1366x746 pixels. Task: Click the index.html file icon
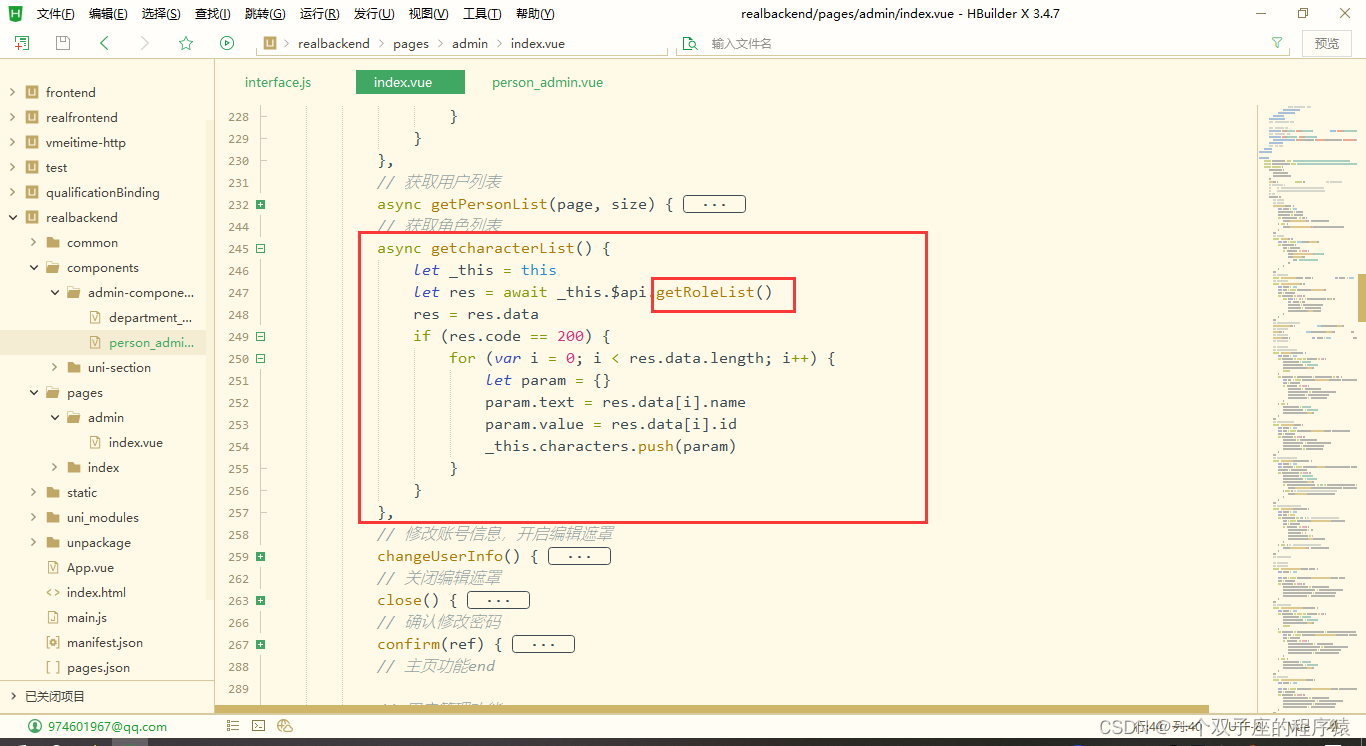(x=53, y=592)
